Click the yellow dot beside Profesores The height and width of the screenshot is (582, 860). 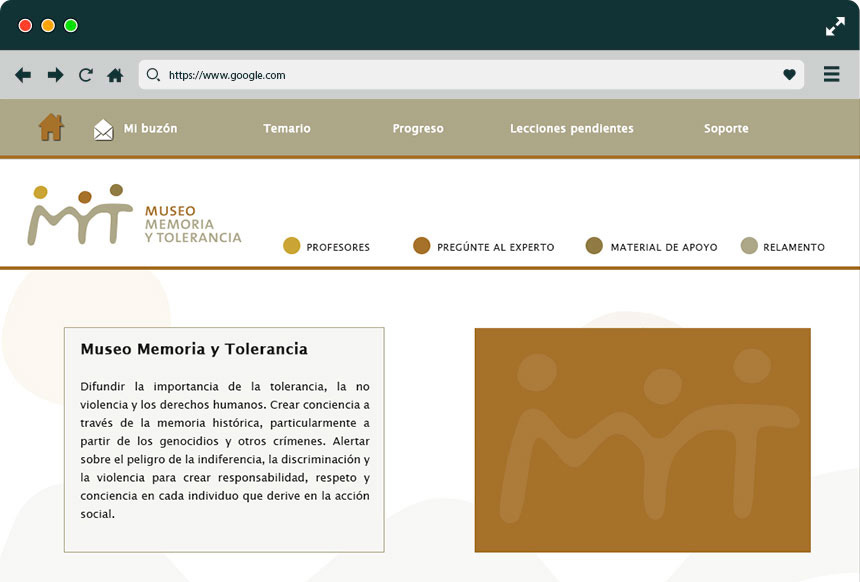pyautogui.click(x=292, y=246)
